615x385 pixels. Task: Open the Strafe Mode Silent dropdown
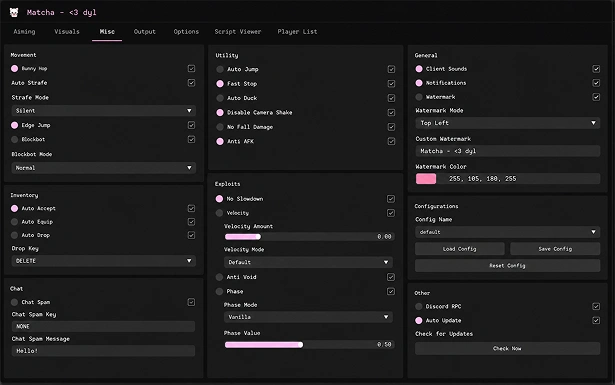point(104,111)
